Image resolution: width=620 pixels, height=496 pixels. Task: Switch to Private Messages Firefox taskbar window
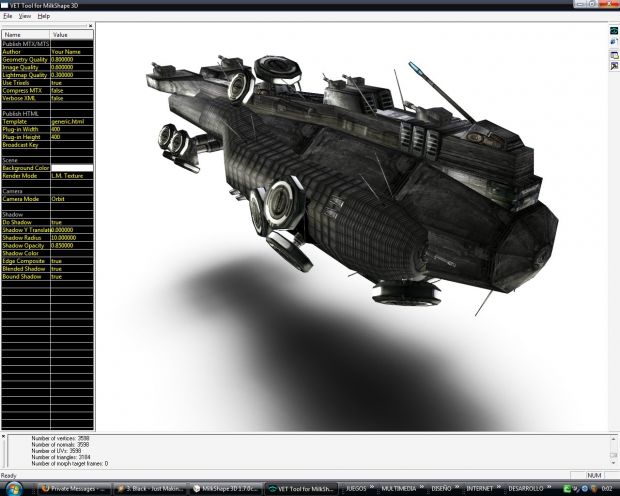tap(74, 489)
